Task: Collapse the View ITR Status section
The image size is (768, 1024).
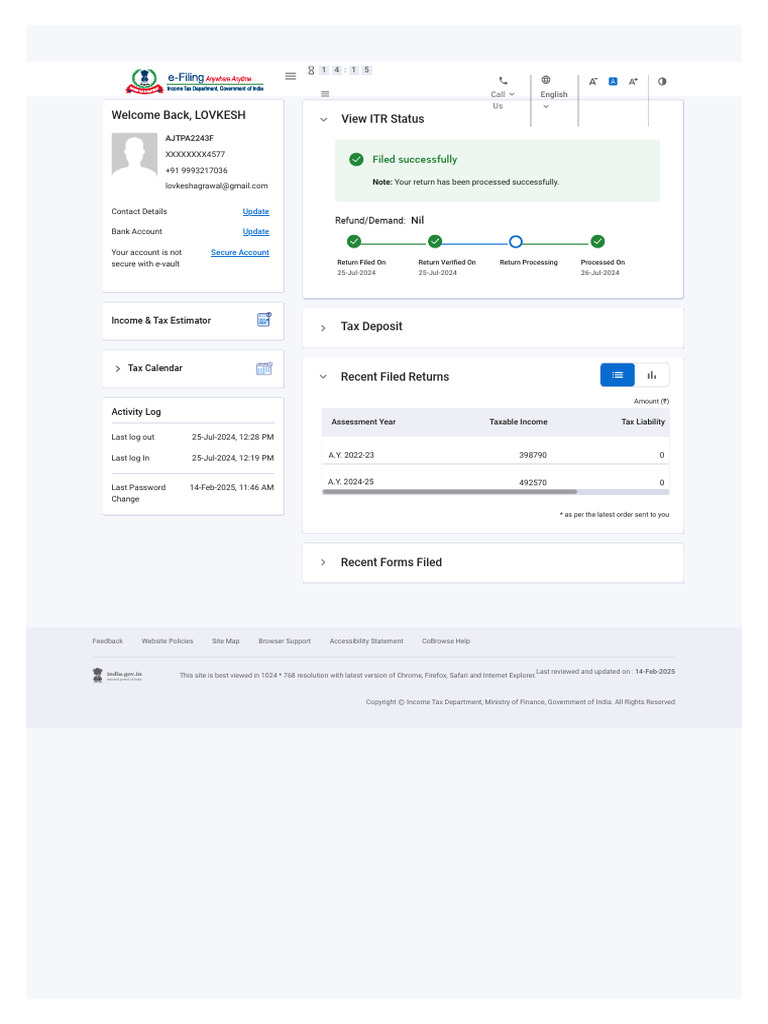Action: tap(323, 120)
